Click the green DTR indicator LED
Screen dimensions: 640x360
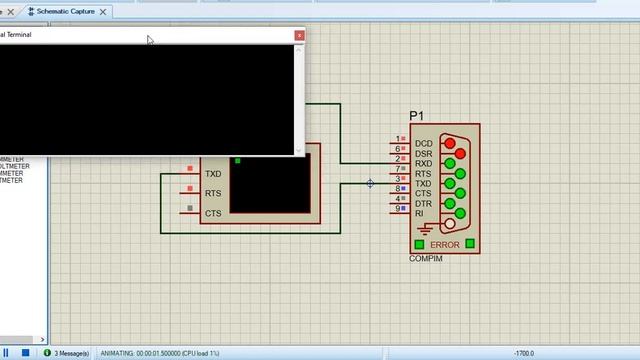(450, 204)
